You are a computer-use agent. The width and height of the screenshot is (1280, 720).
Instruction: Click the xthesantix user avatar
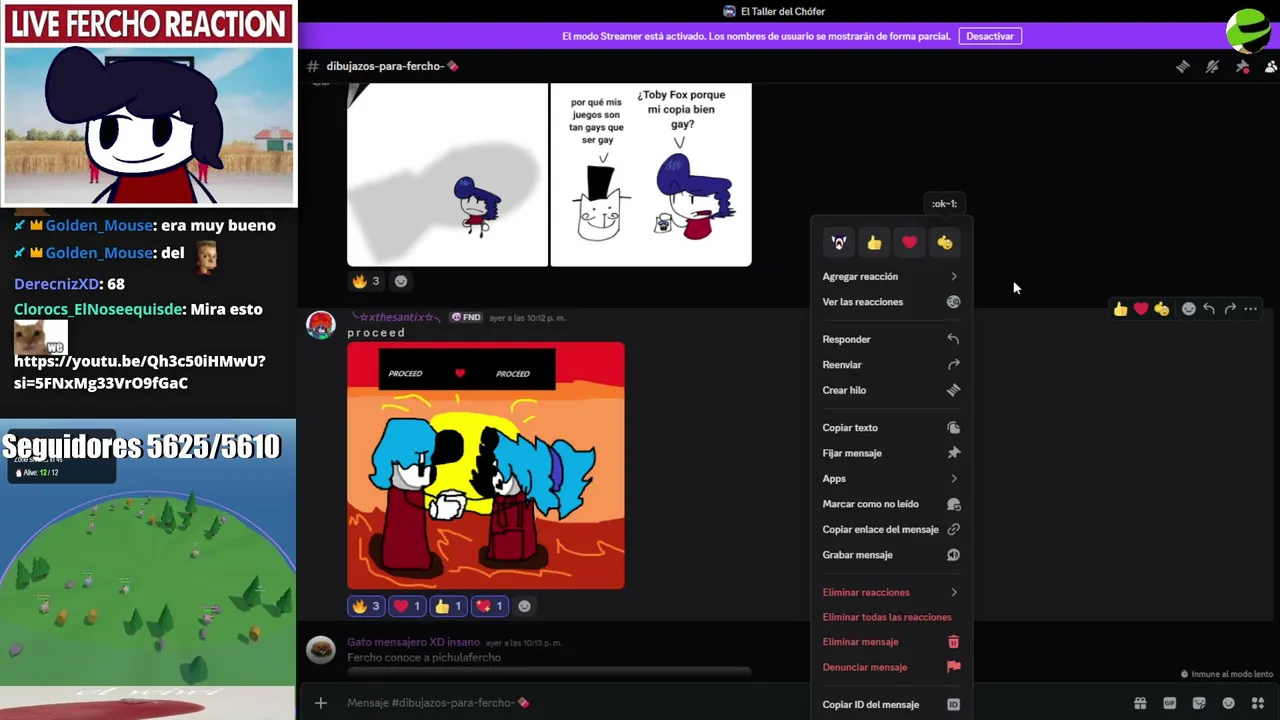(320, 325)
